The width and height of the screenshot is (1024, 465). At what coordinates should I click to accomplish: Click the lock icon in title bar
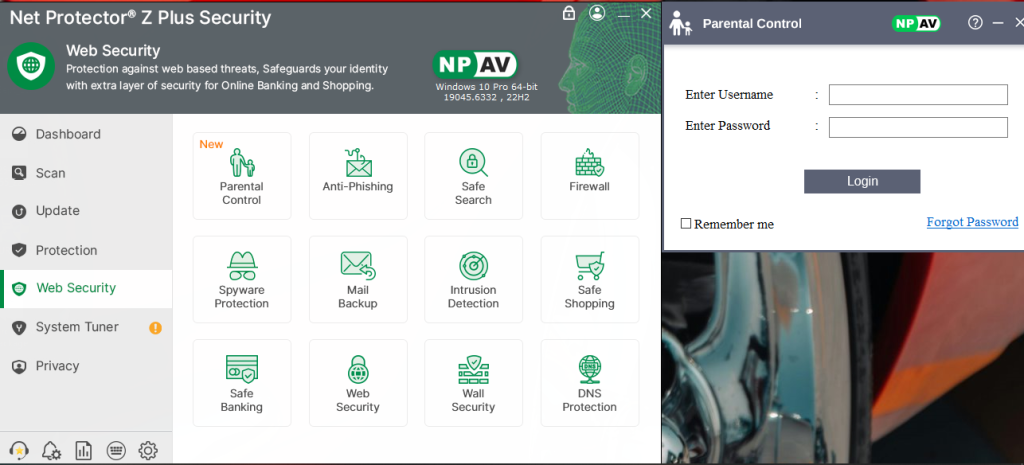(569, 13)
